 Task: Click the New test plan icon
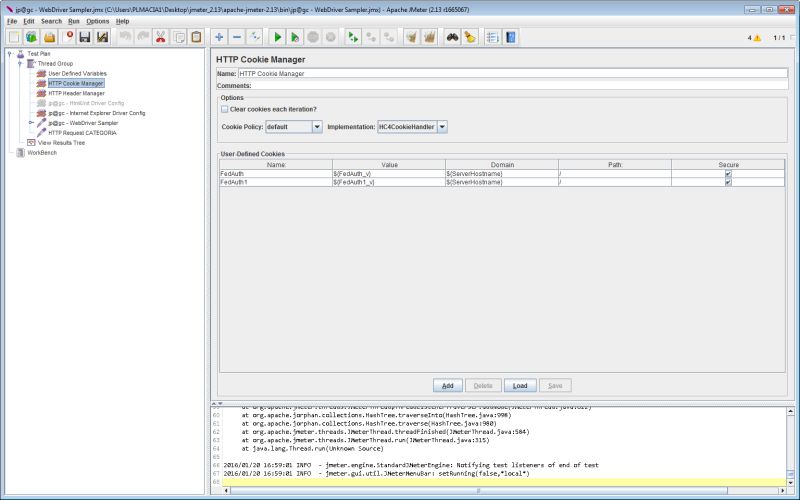point(14,37)
